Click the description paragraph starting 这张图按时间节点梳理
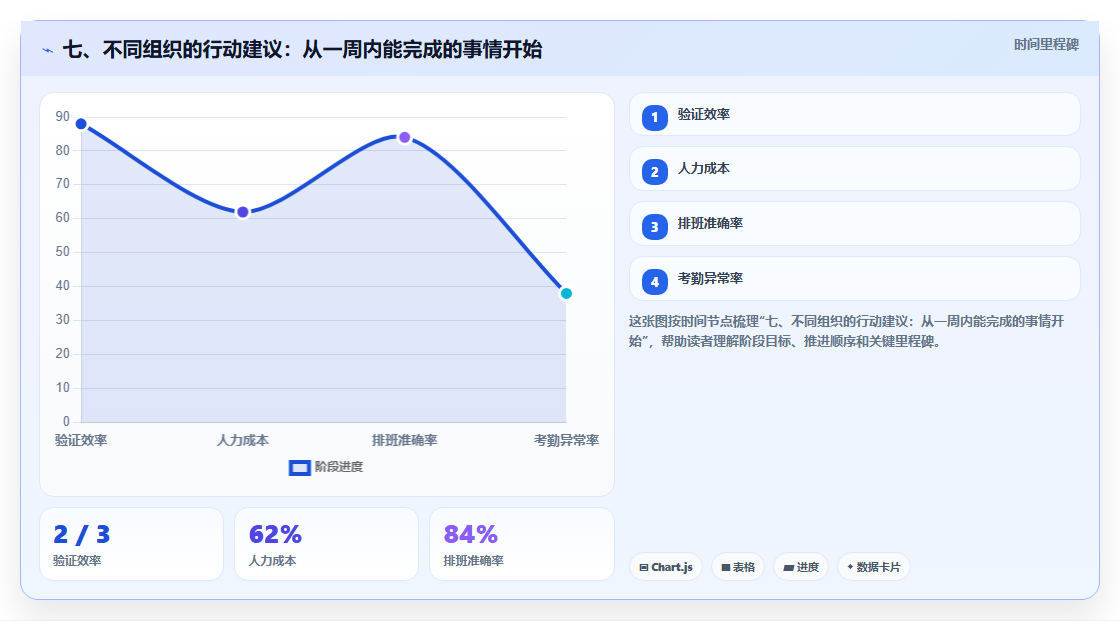Screen dimensions: 1120x621 pyautogui.click(x=846, y=331)
